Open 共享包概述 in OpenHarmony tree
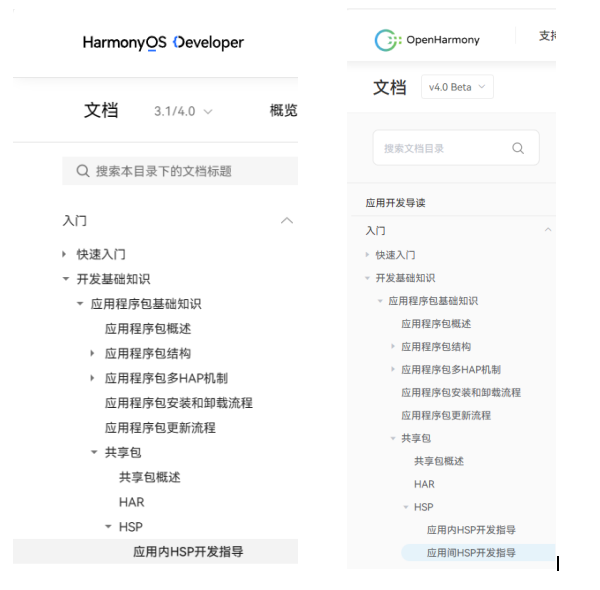Screen dimensions: 600x590 (439, 461)
